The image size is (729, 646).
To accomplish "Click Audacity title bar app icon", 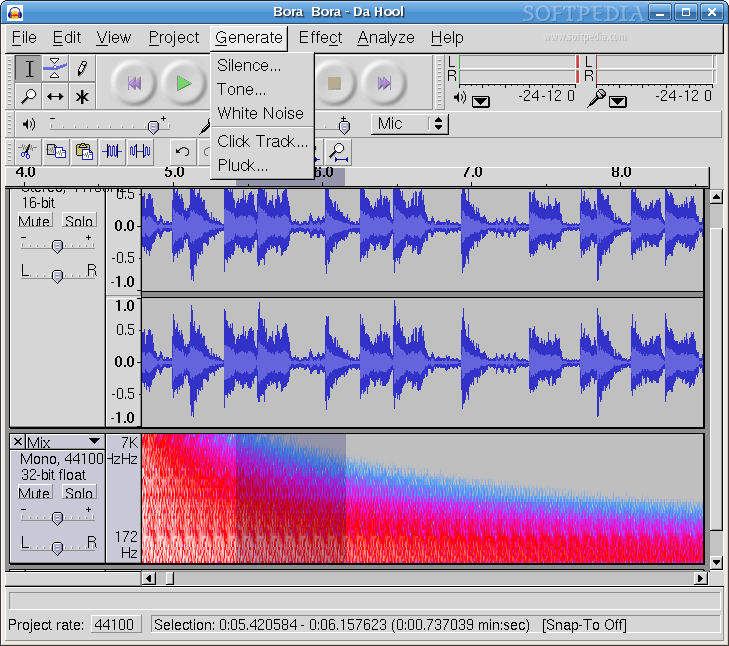I will [15, 13].
